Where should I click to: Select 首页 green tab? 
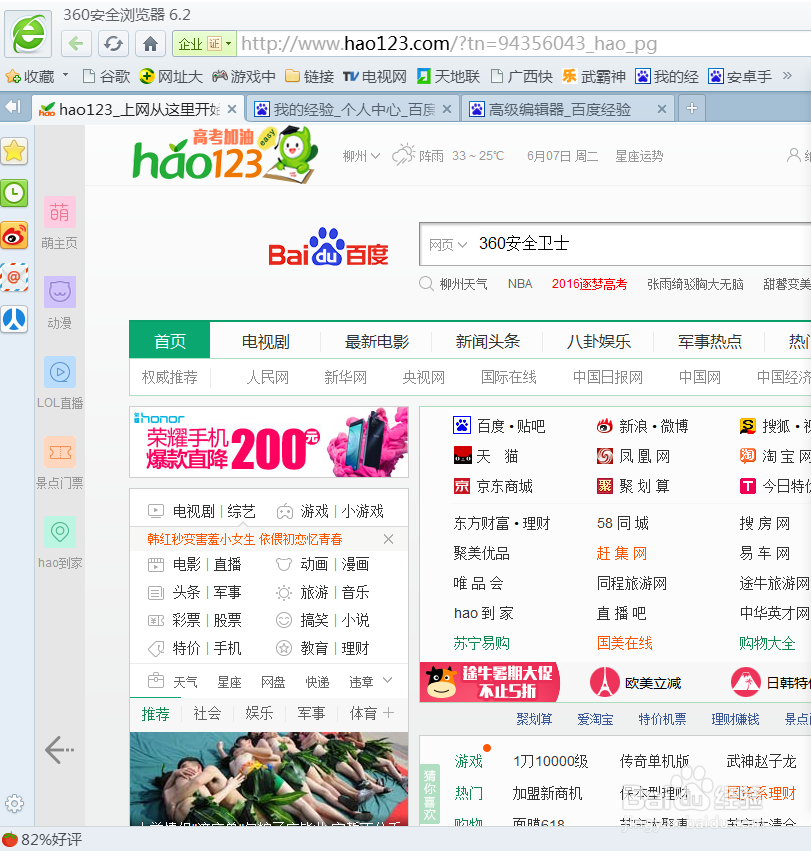pos(169,340)
